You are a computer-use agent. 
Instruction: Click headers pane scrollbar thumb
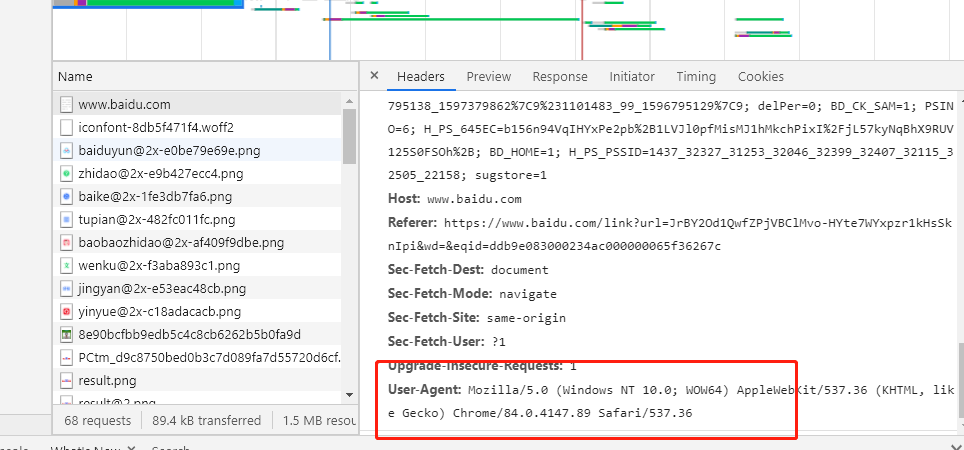(961, 383)
